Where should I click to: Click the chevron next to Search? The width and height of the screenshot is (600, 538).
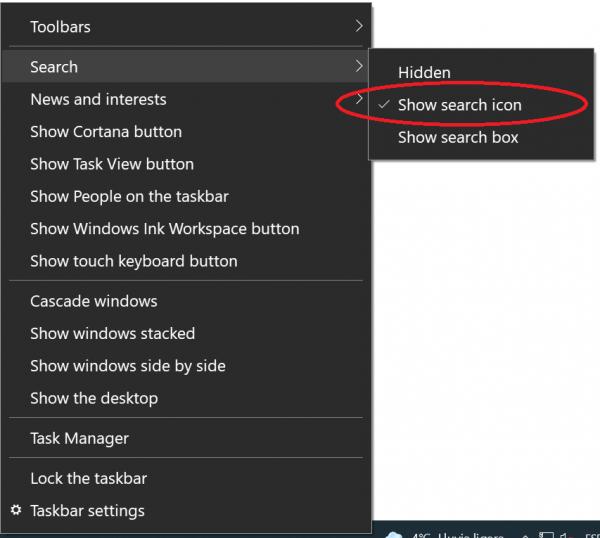pos(359,66)
